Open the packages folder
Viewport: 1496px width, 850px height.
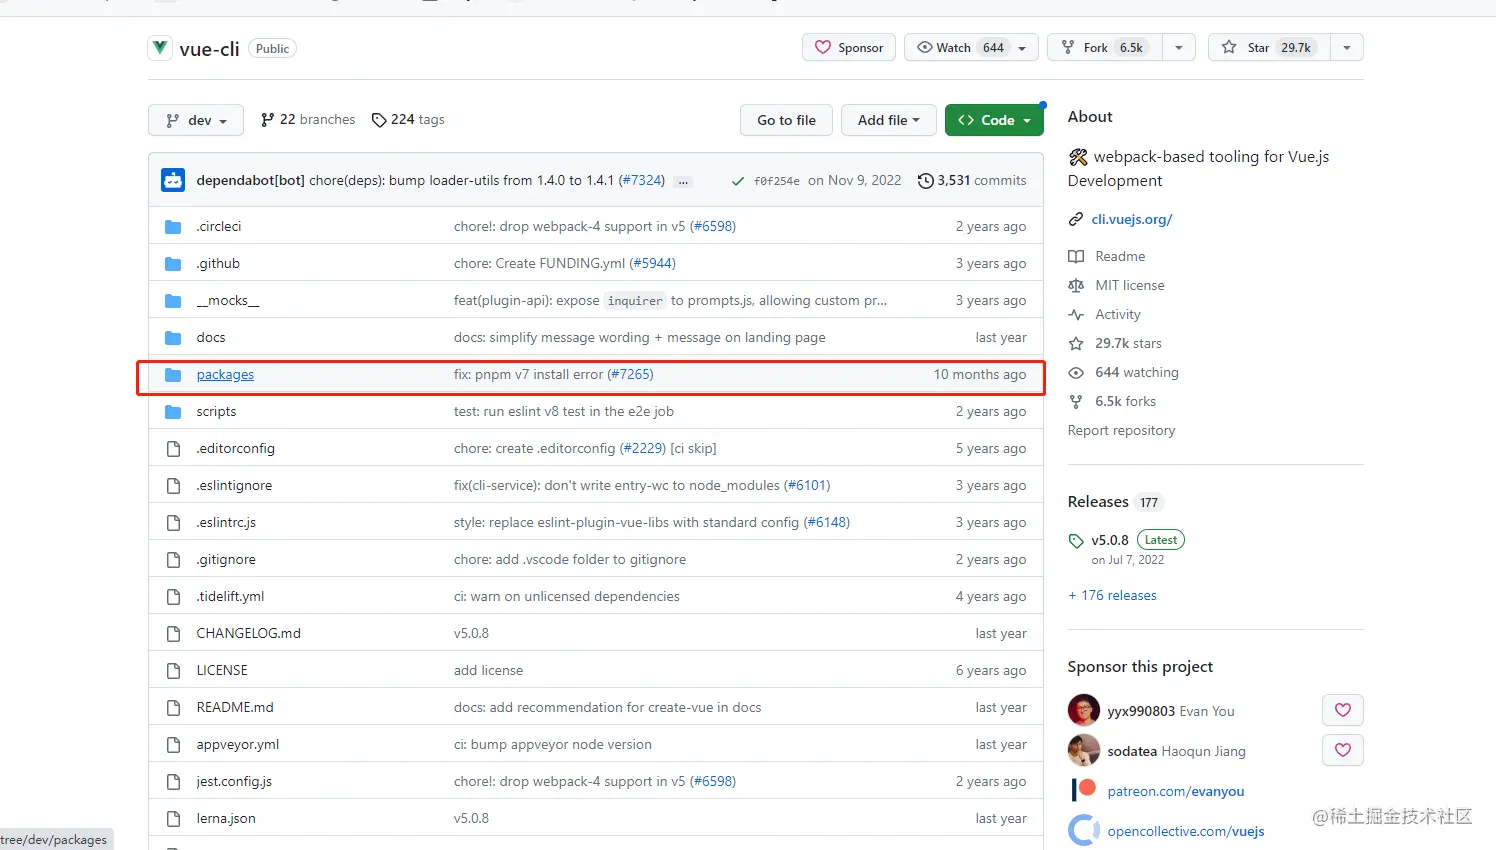point(225,375)
